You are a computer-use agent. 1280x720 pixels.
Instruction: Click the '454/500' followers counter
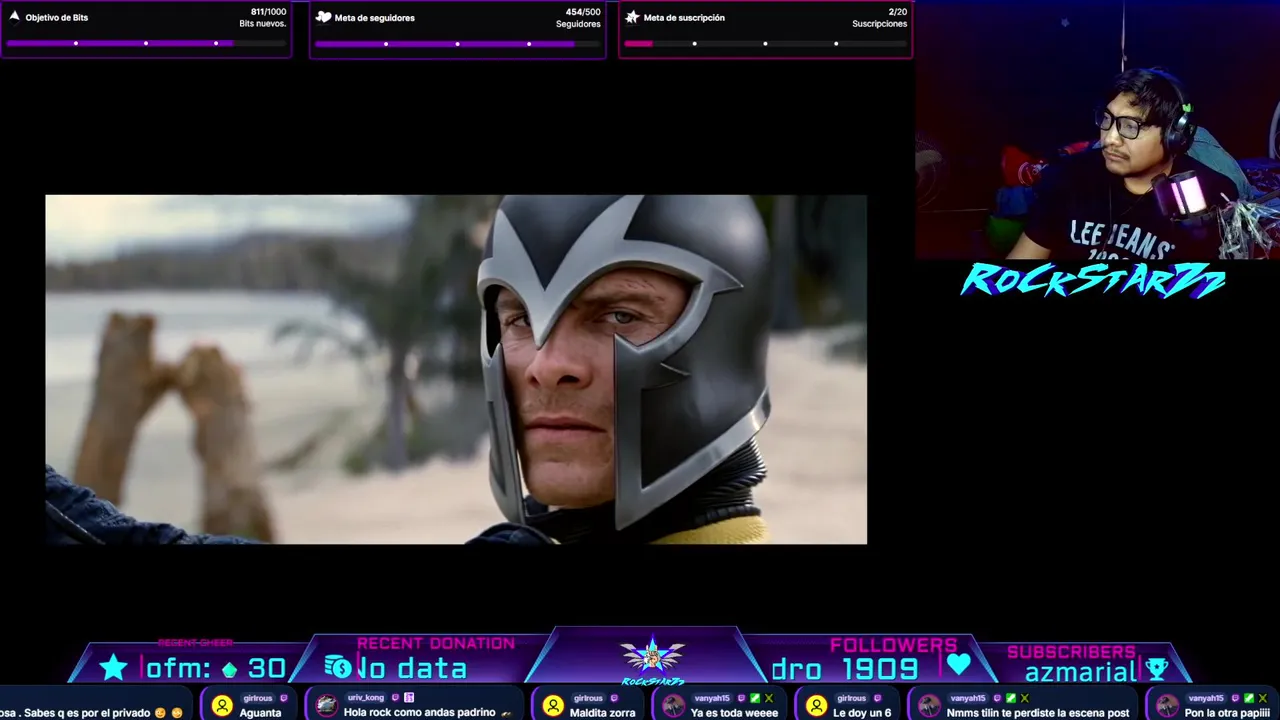pyautogui.click(x=583, y=12)
